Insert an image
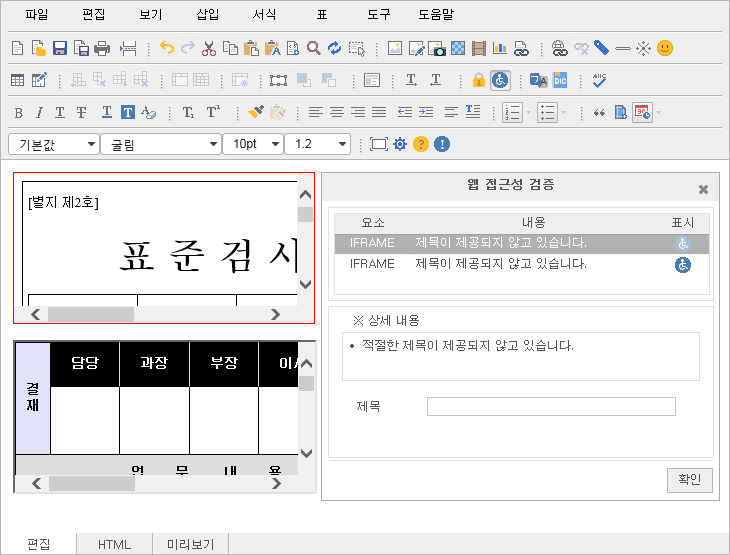The width and height of the screenshot is (730, 555). 395,48
